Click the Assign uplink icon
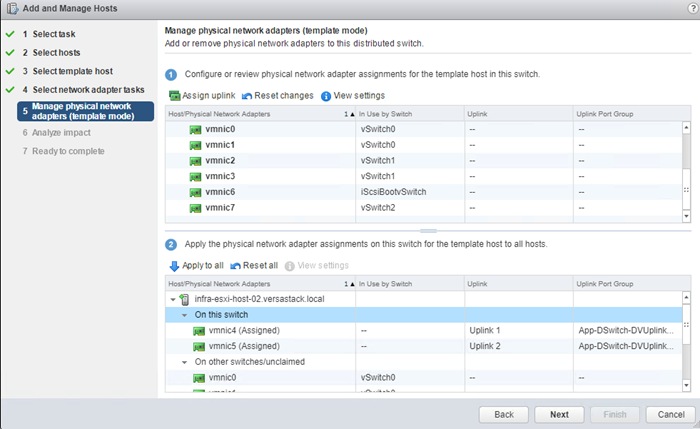This screenshot has height=429, width=700. pos(175,96)
